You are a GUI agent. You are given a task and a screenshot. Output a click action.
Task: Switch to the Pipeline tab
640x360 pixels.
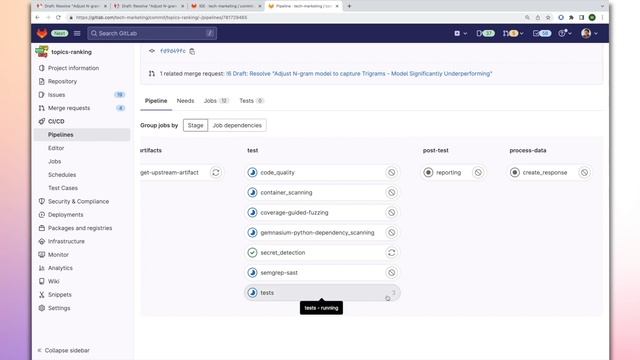pos(156,101)
